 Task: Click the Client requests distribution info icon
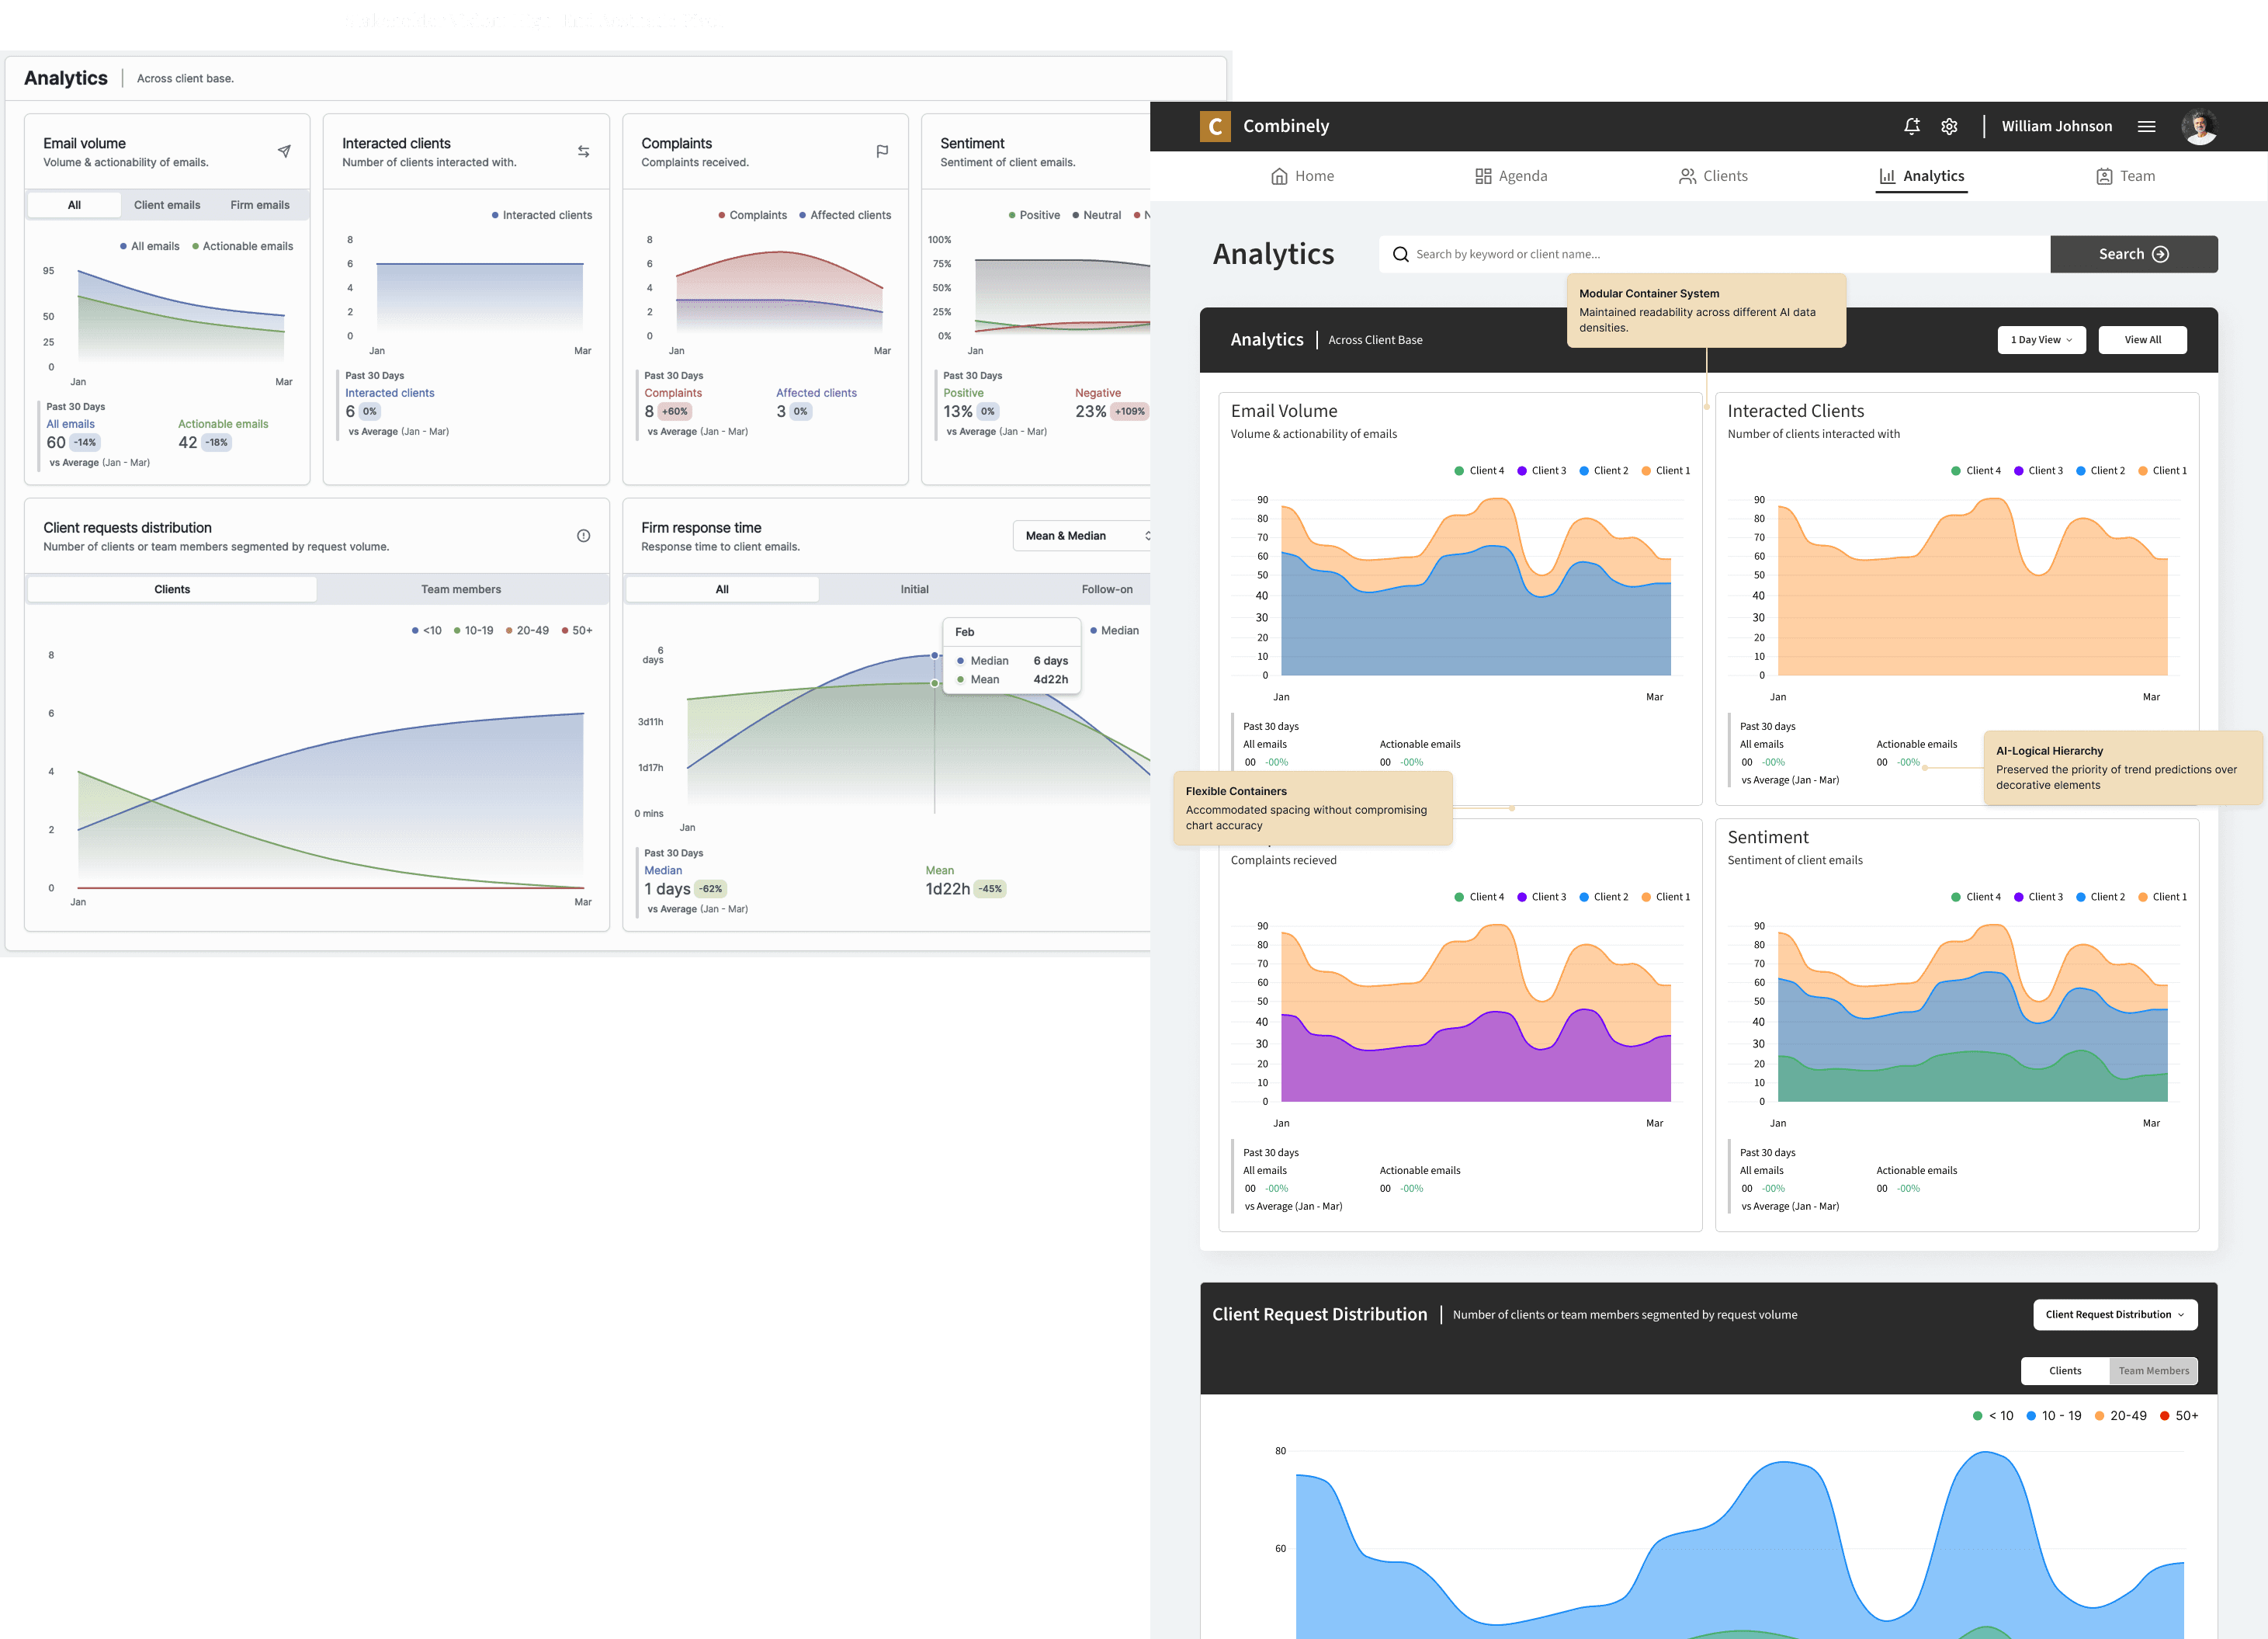583,536
